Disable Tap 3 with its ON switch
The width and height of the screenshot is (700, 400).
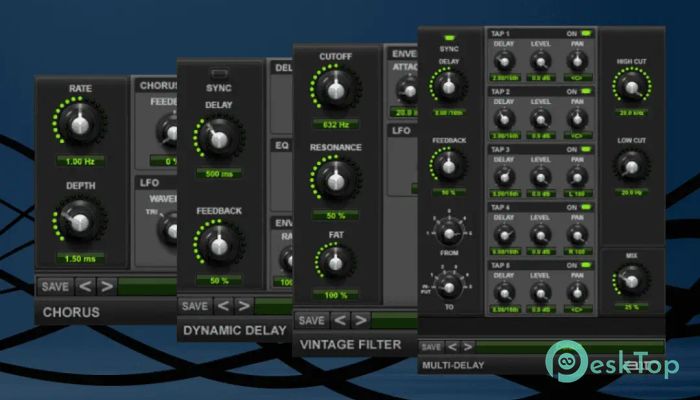pos(586,148)
